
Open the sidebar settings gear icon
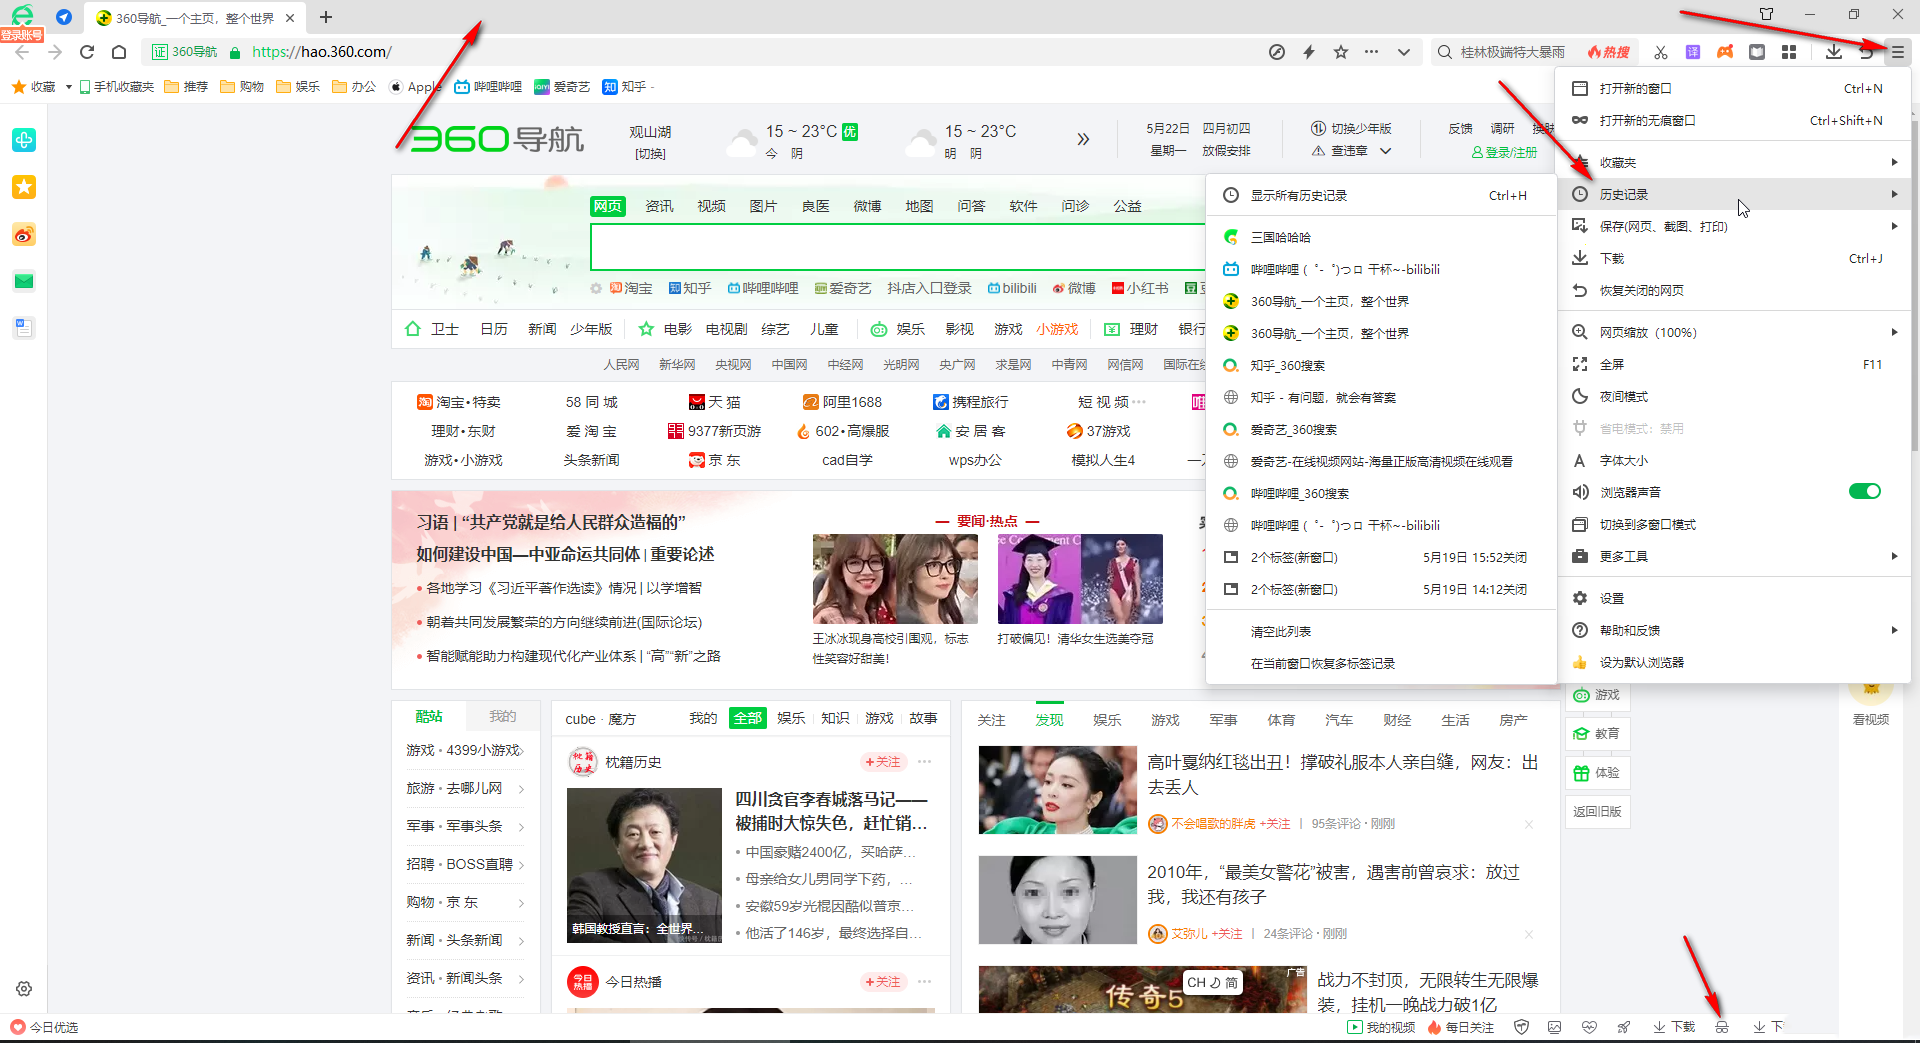pyautogui.click(x=24, y=988)
